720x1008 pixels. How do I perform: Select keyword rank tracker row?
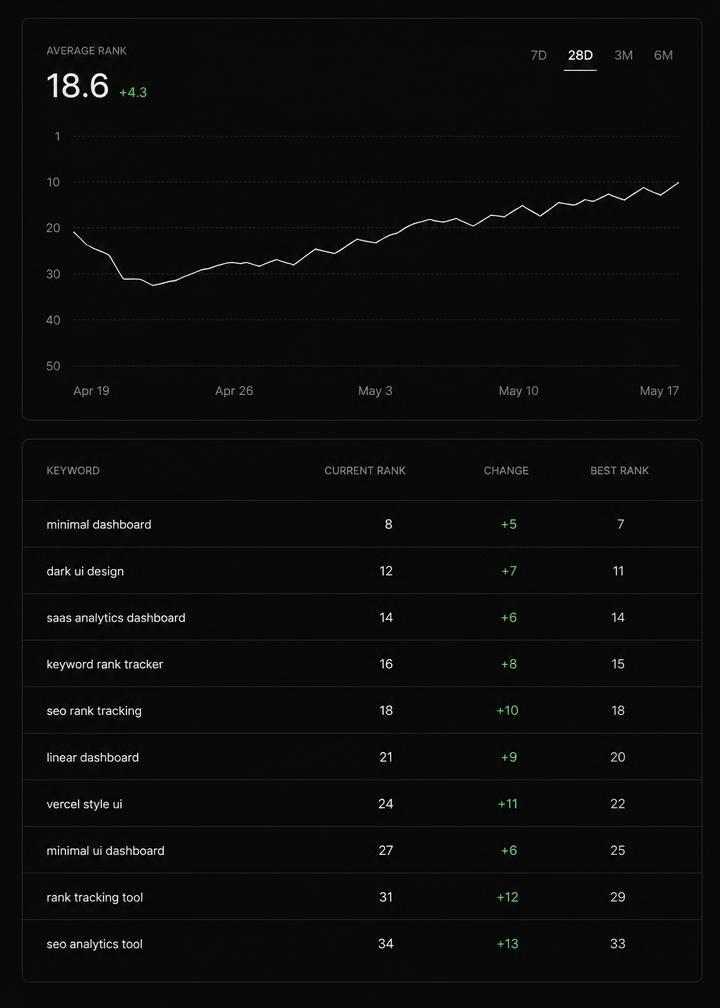click(363, 664)
